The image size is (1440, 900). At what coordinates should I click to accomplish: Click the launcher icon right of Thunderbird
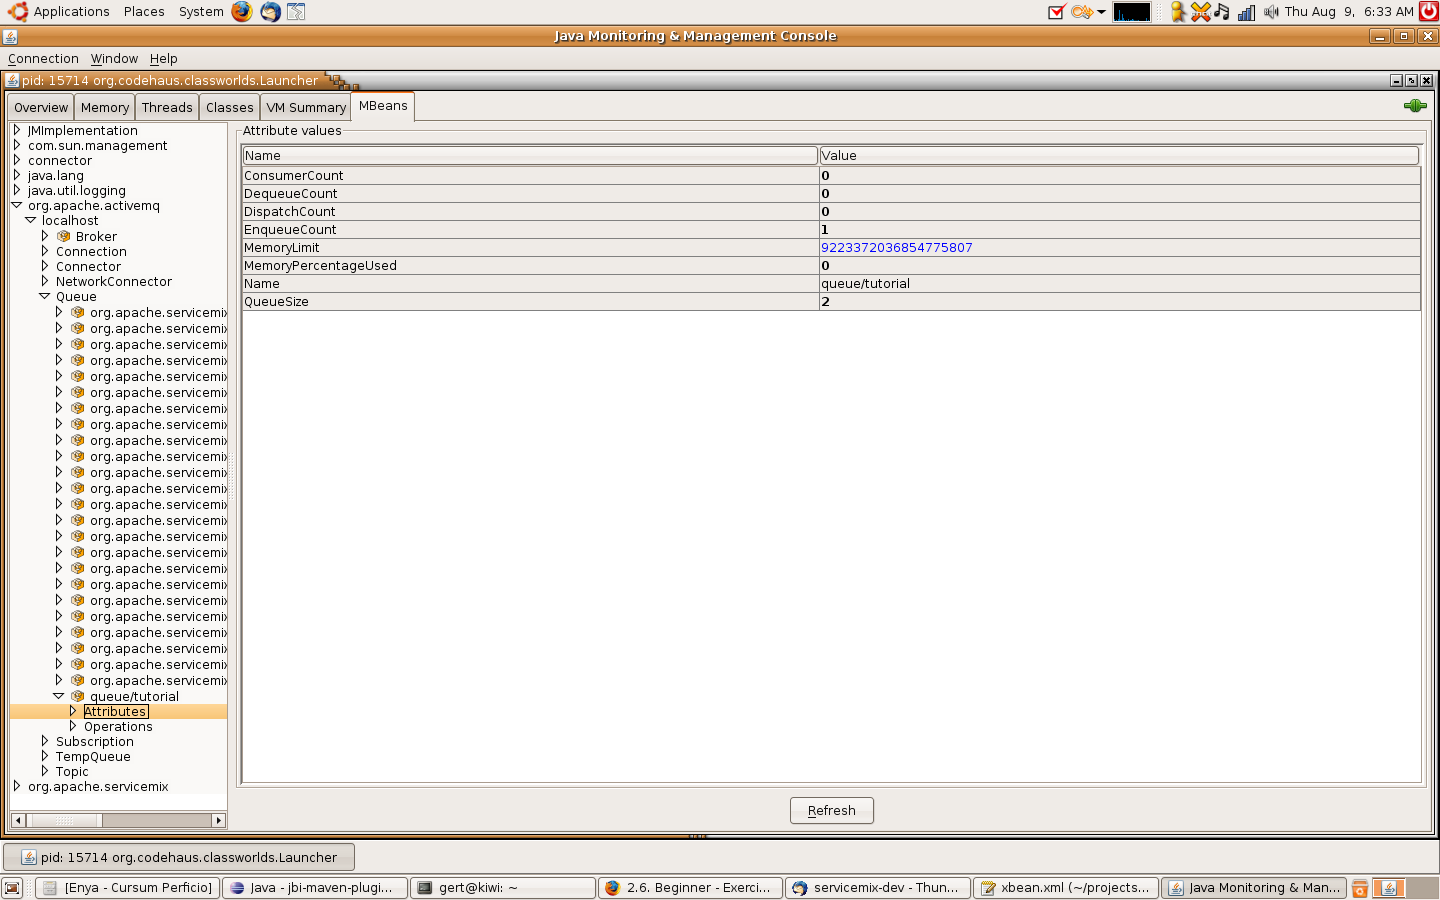(x=296, y=11)
